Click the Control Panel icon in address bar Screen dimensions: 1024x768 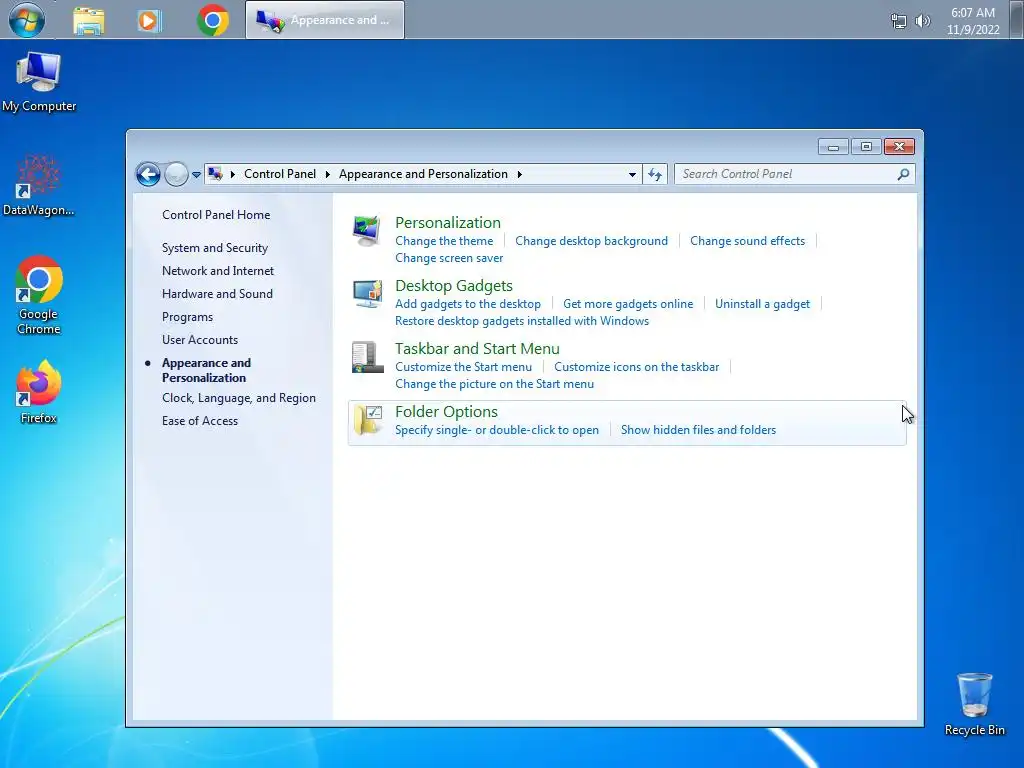coord(215,174)
